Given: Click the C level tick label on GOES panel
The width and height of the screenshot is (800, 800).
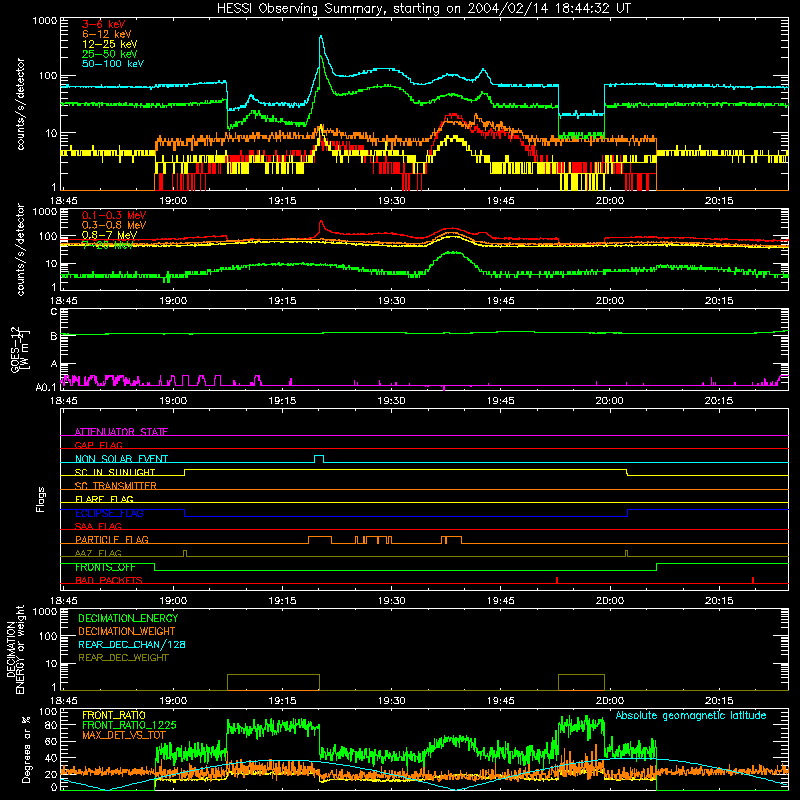Looking at the screenshot, I should click(54, 311).
